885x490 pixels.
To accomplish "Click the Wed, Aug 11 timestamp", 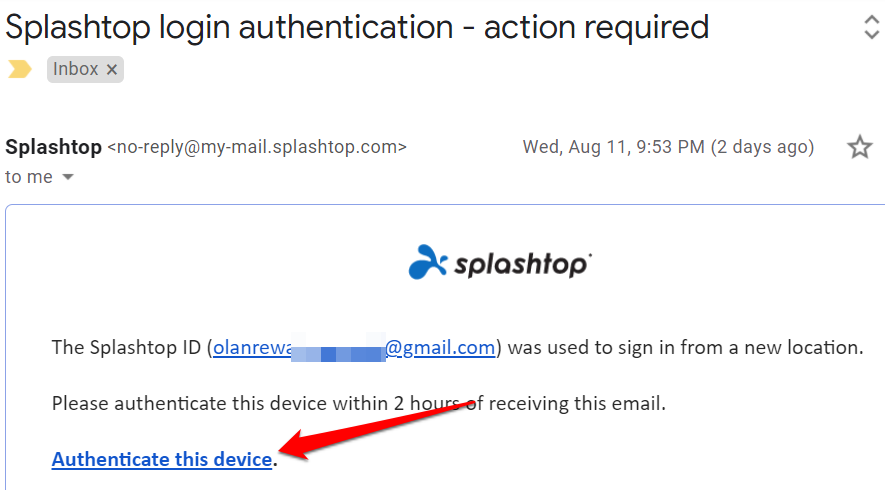I will [613, 148].
